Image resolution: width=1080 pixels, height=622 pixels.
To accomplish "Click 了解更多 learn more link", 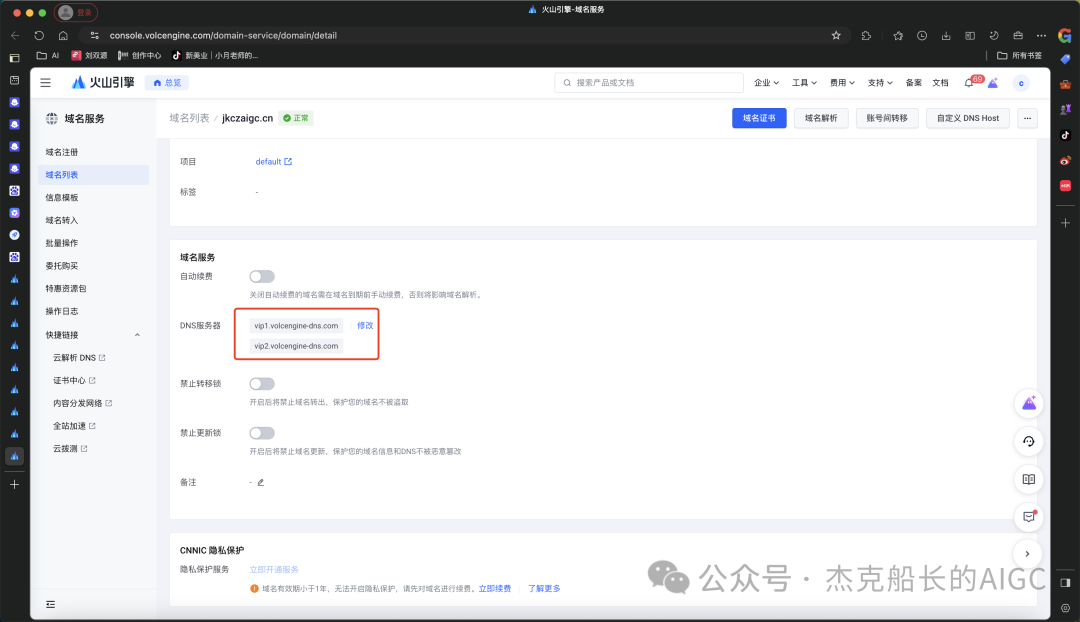I will [x=544, y=589].
